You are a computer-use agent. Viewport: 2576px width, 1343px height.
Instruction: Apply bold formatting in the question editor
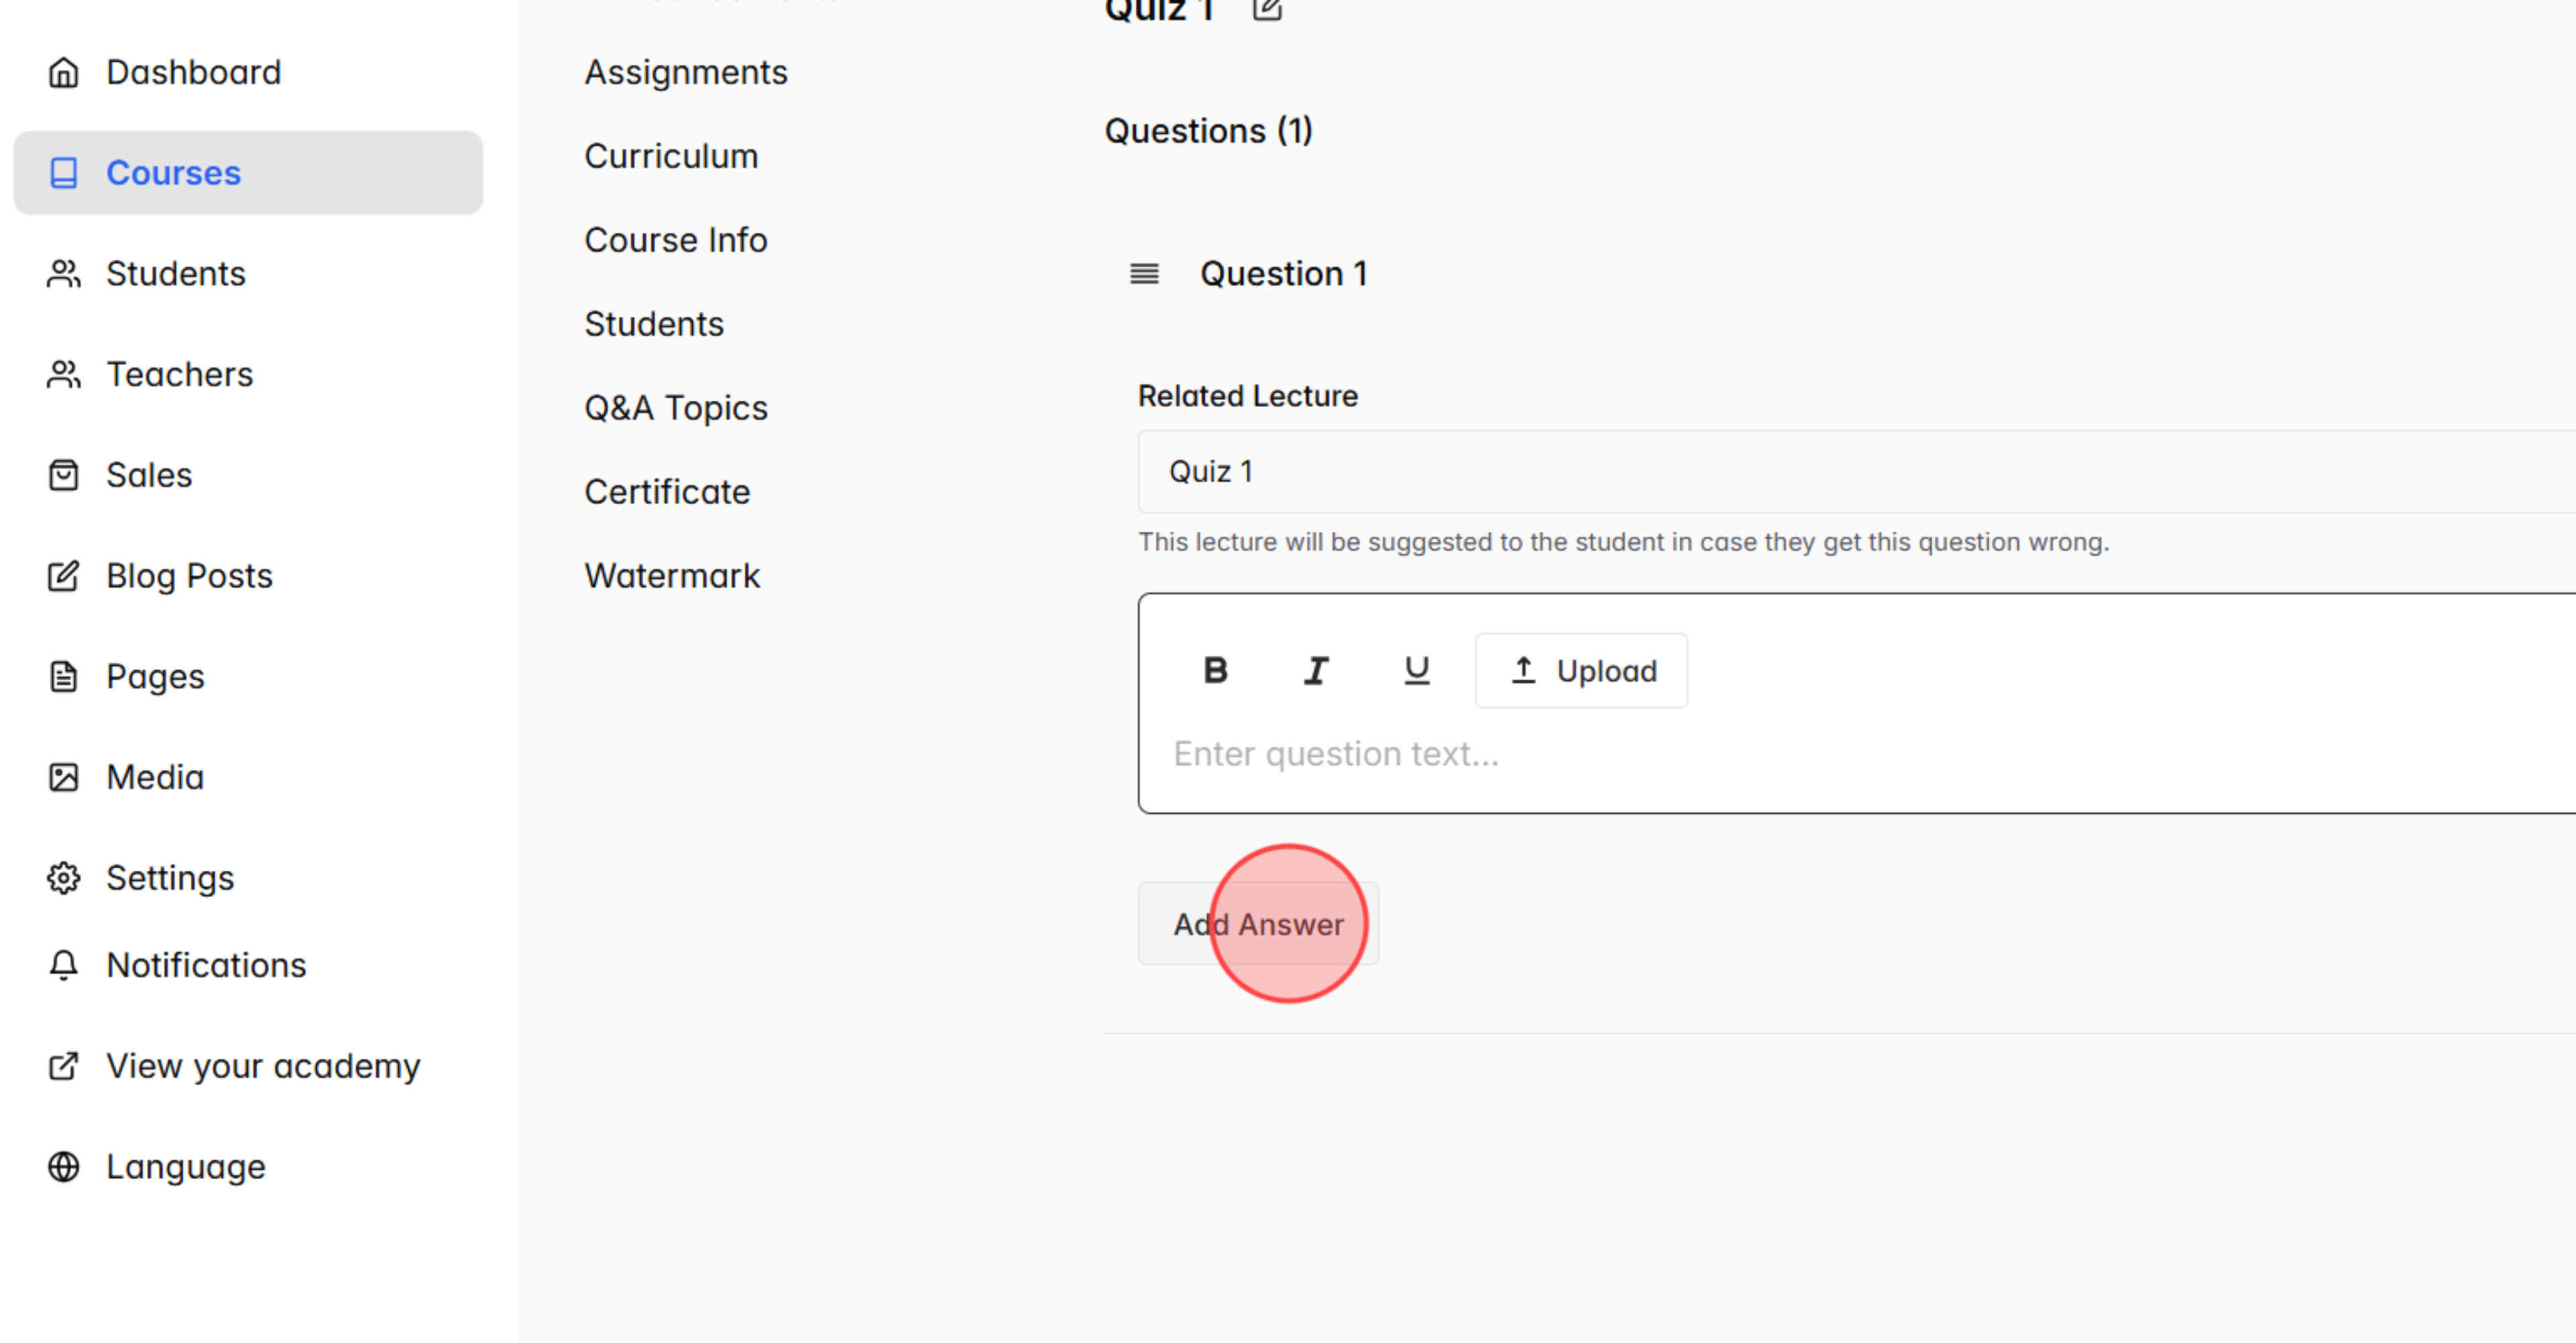[1215, 670]
